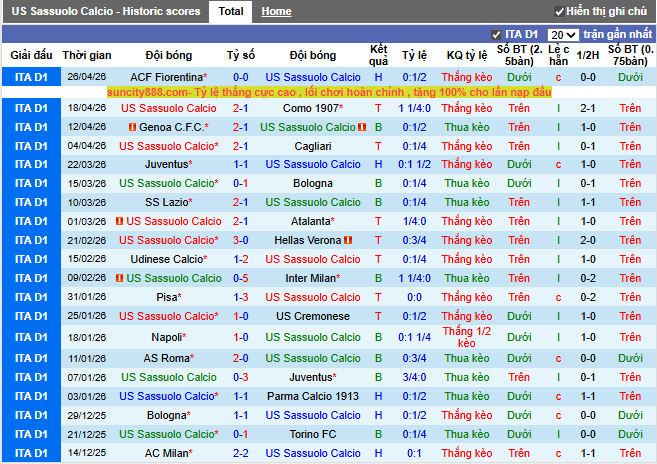Select the KQ tỷ lệ column header

point(467,55)
